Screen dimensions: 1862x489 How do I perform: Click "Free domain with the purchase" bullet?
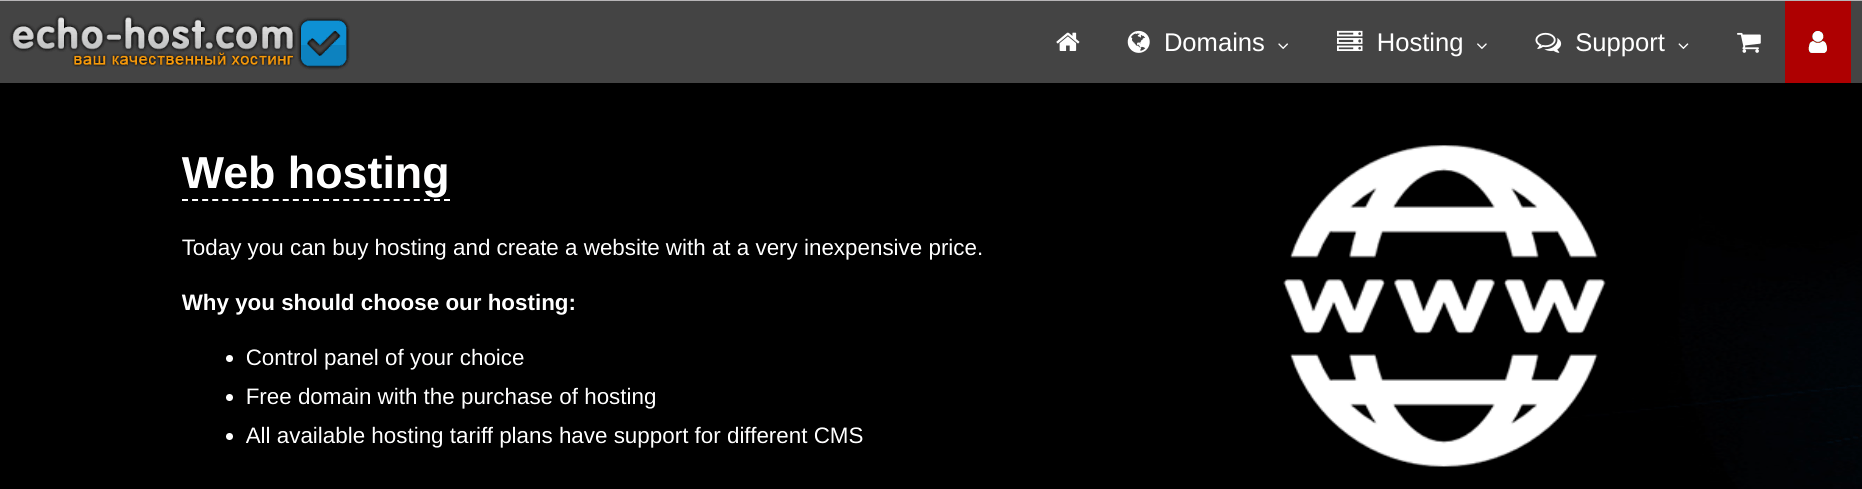point(451,397)
